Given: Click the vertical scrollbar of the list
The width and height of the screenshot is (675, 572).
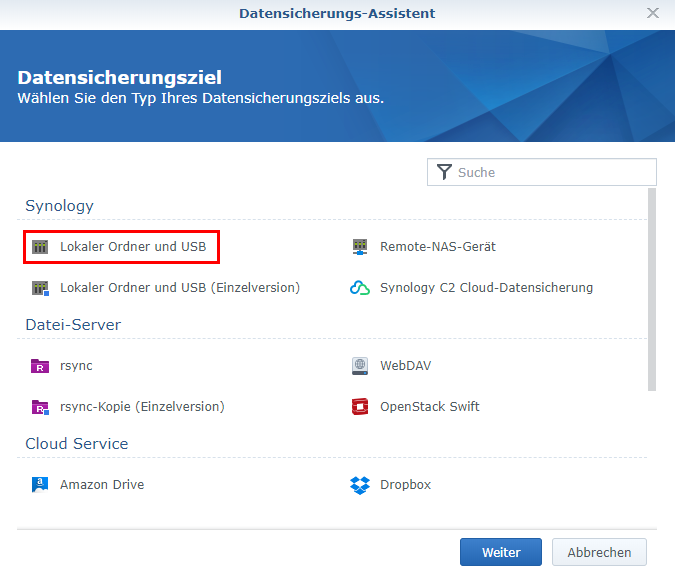Looking at the screenshot, I should (x=652, y=290).
